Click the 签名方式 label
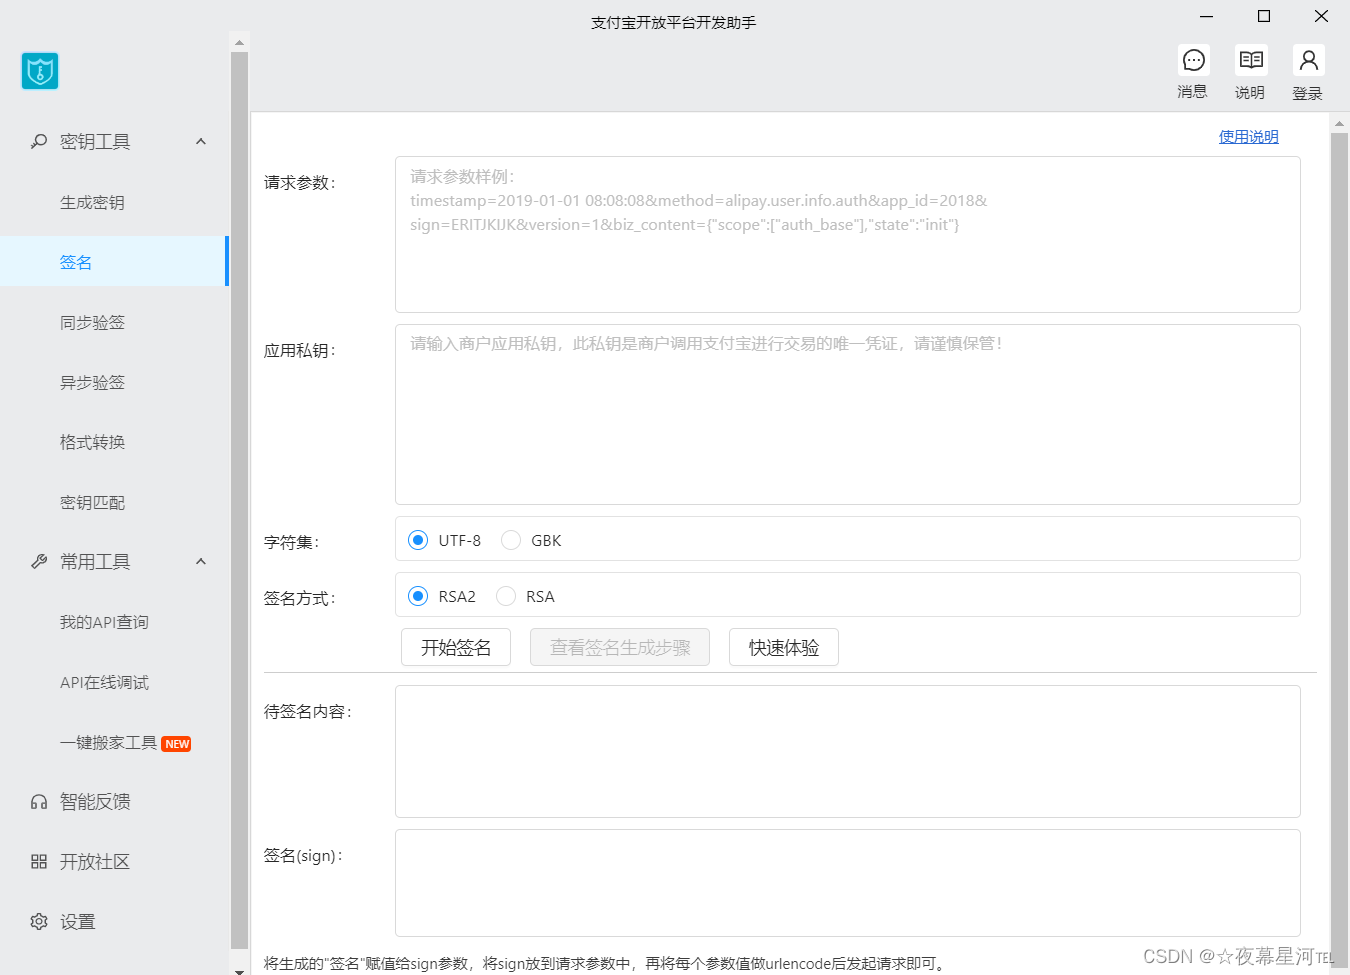Image resolution: width=1350 pixels, height=975 pixels. [300, 598]
